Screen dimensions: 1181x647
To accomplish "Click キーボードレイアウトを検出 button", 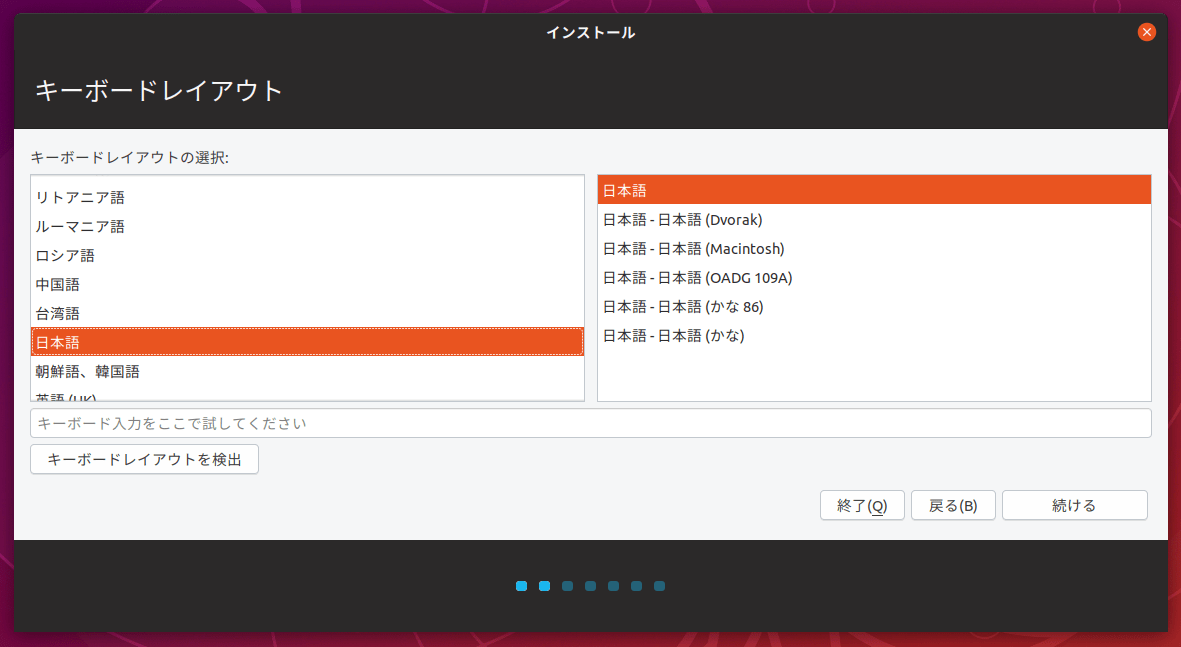I will (x=145, y=459).
